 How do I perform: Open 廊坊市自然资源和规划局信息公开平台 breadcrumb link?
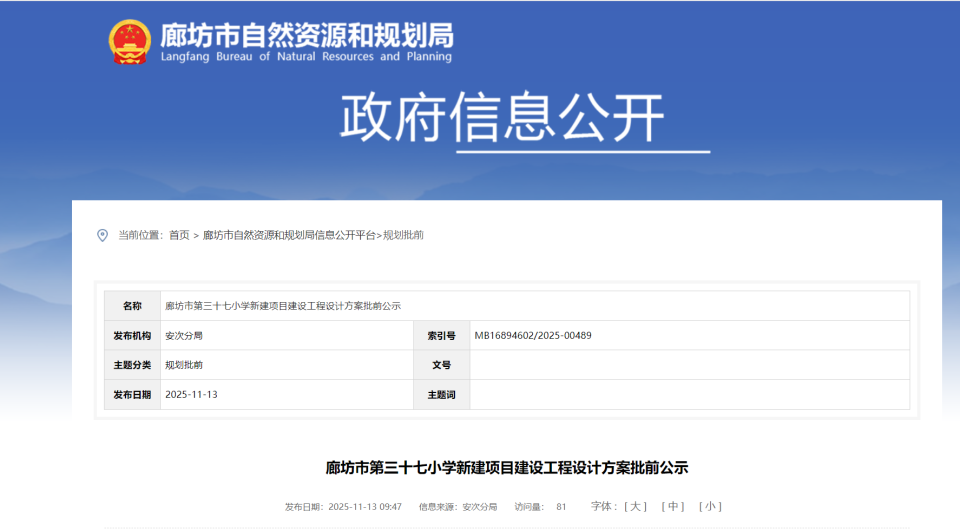pyautogui.click(x=289, y=235)
